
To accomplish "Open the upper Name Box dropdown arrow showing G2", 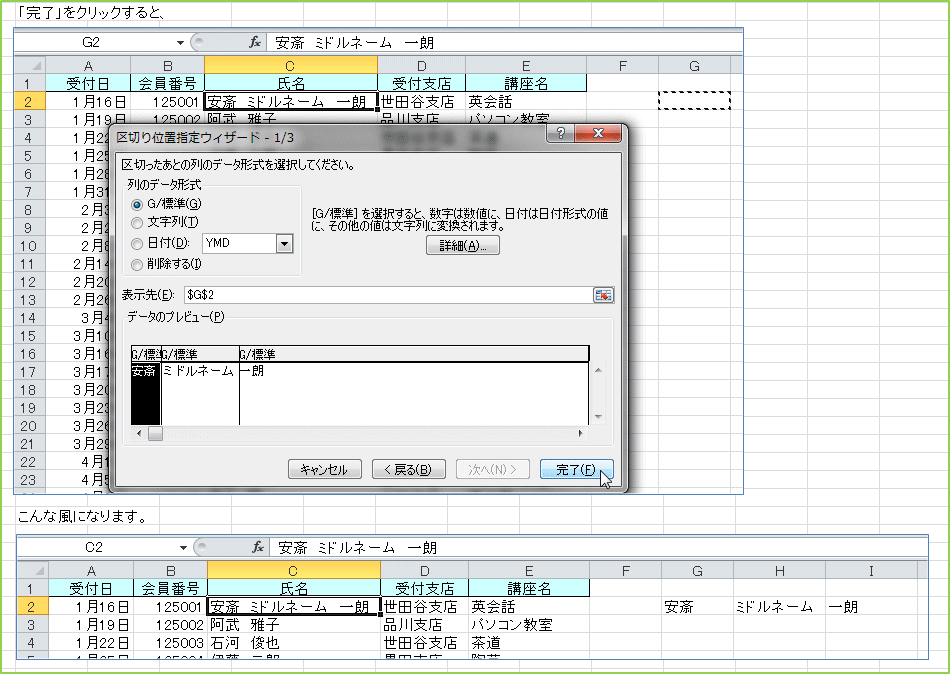I will [x=180, y=42].
